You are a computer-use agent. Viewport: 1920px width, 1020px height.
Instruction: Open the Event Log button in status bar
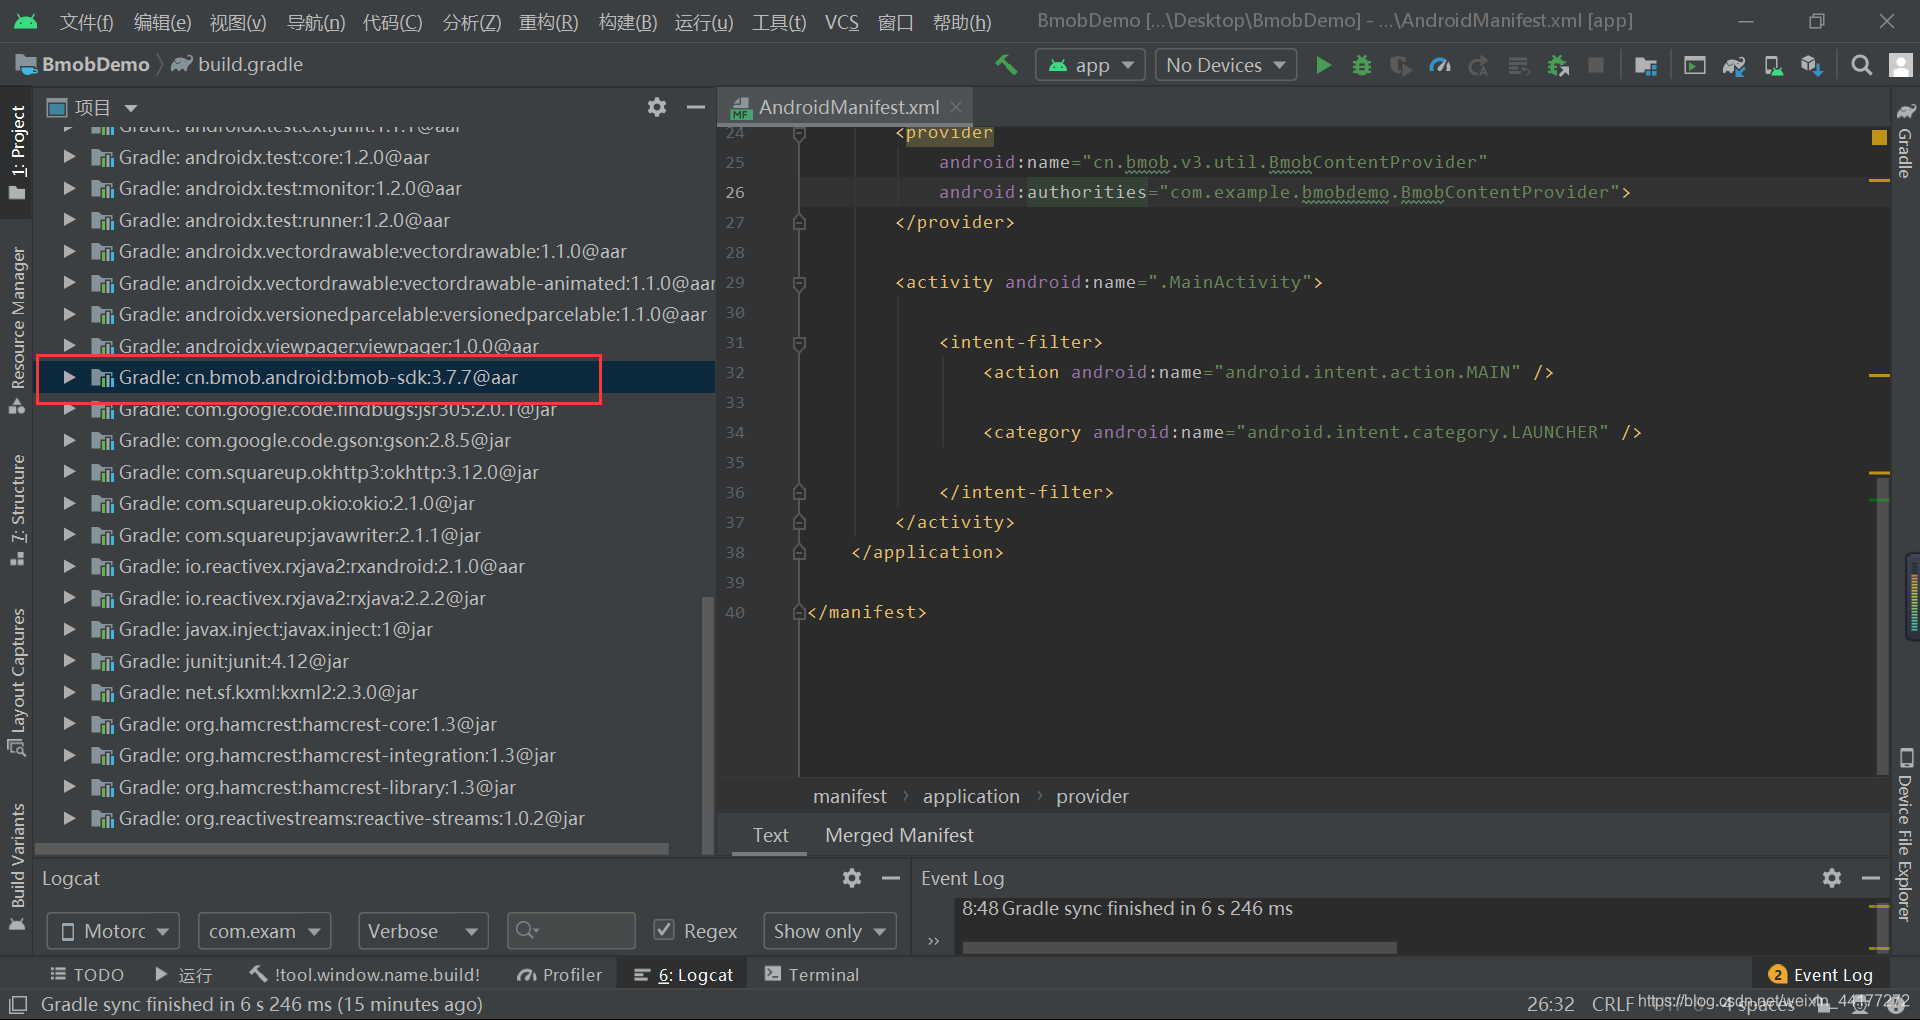point(1820,974)
